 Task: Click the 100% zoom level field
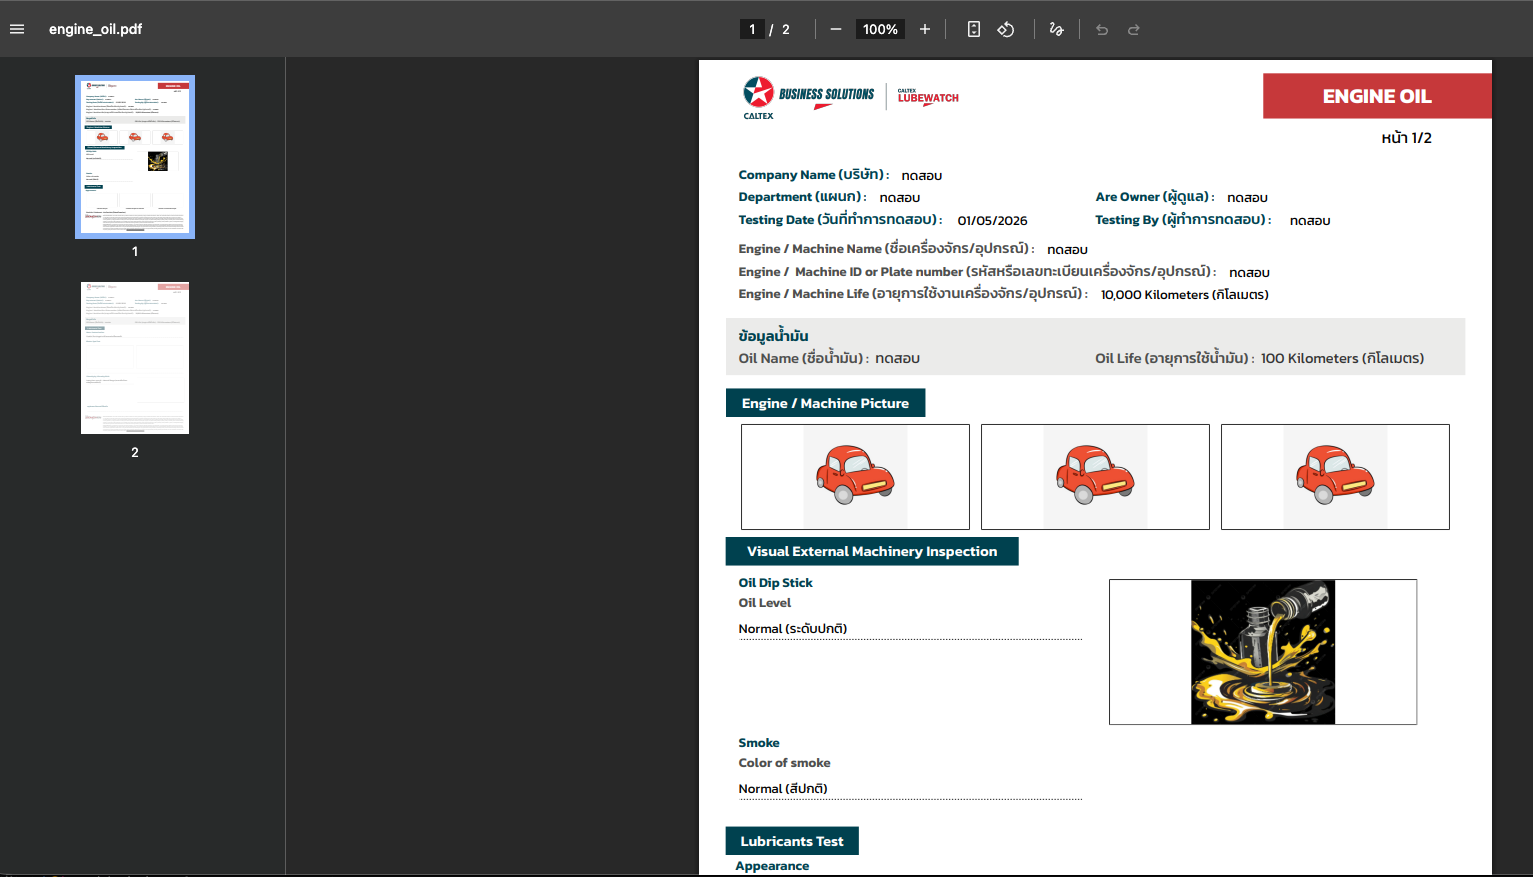tap(880, 29)
